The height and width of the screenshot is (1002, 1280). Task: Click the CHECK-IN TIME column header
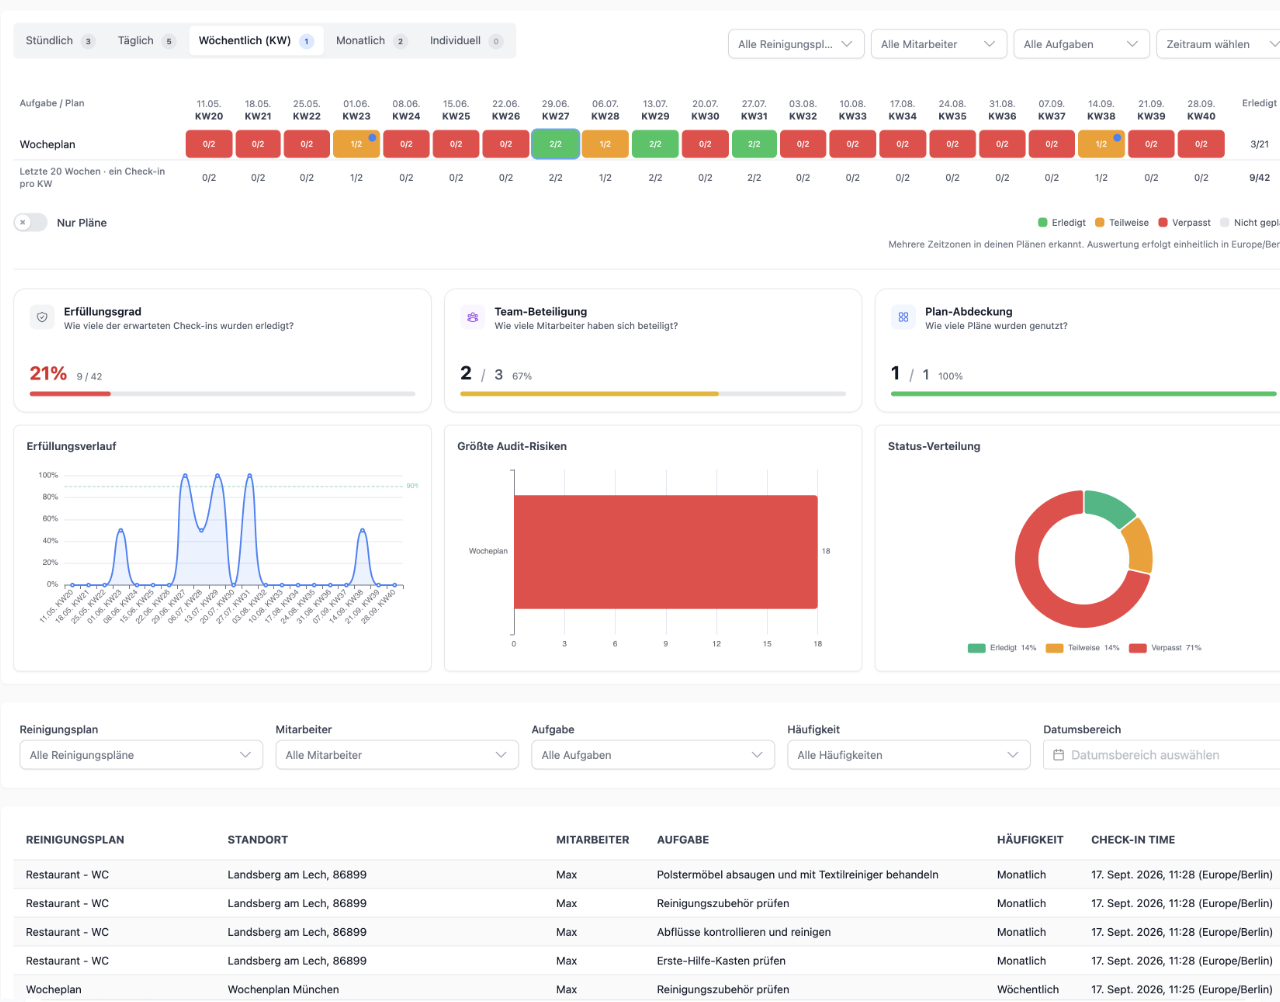[1133, 840]
